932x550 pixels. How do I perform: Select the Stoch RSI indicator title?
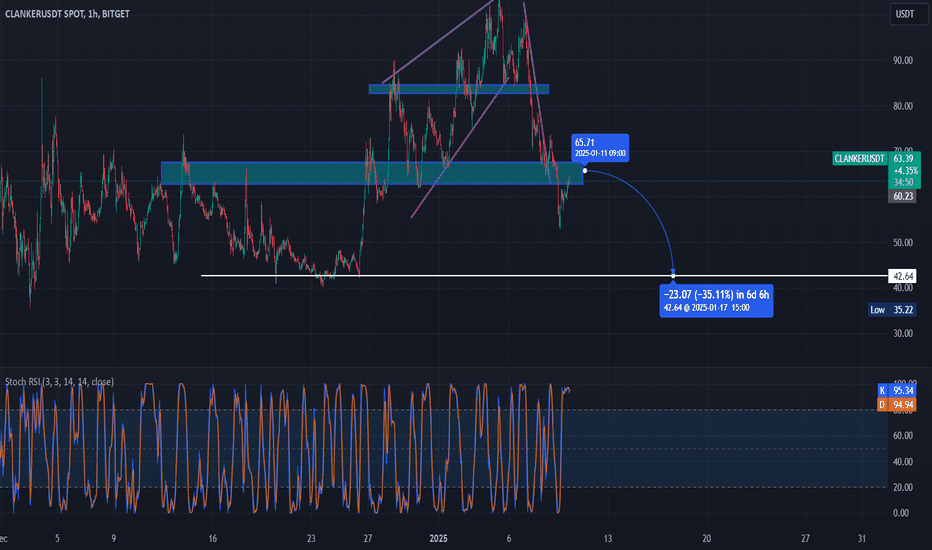pyautogui.click(x=59, y=382)
